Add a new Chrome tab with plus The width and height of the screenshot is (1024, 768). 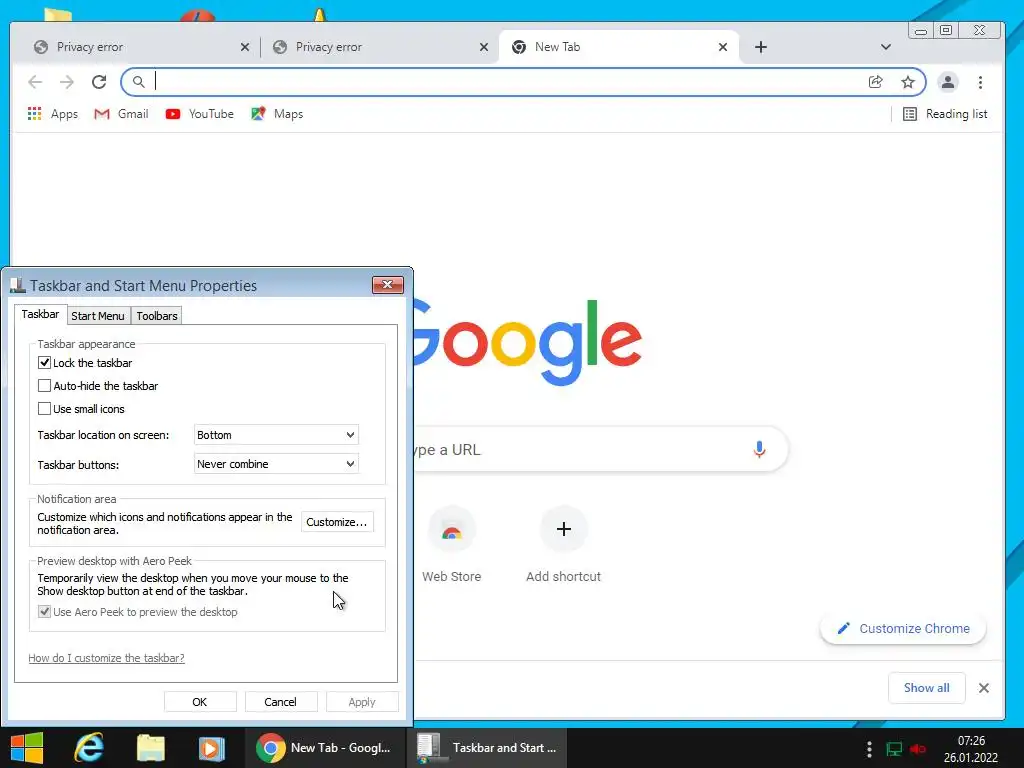click(x=761, y=47)
